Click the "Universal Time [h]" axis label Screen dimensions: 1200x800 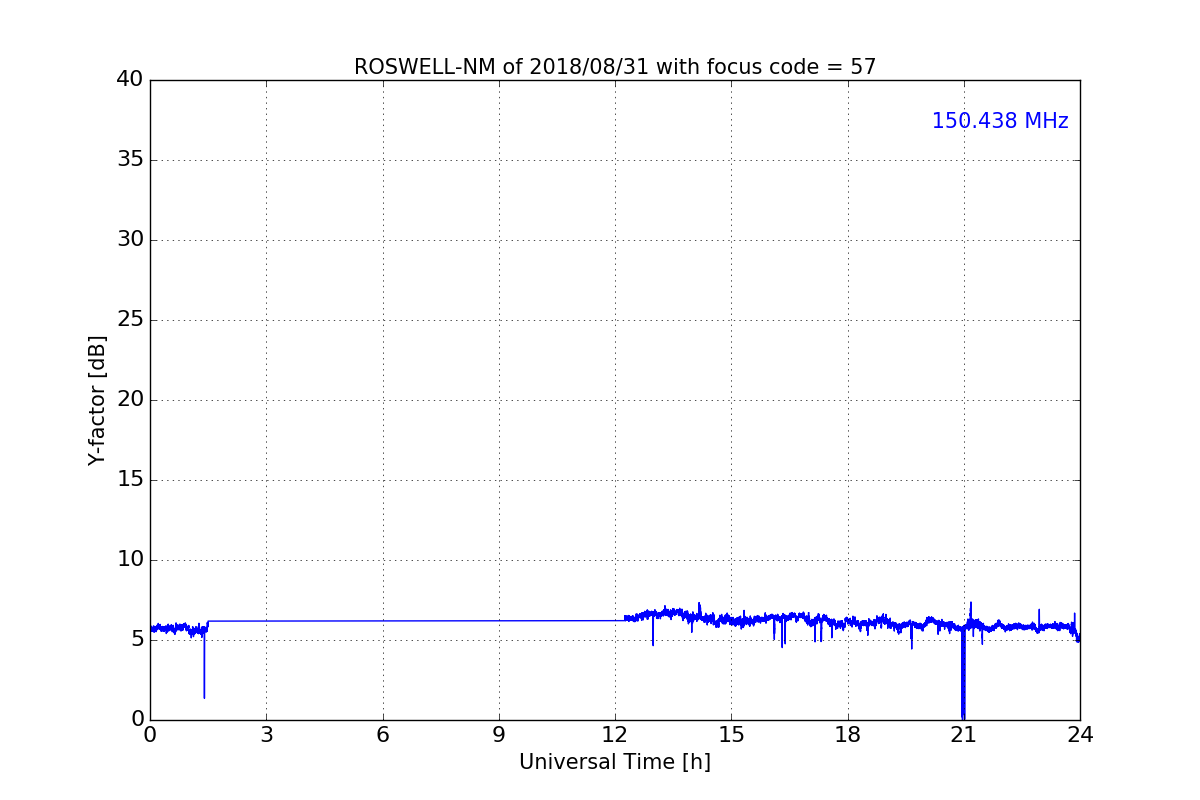615,762
